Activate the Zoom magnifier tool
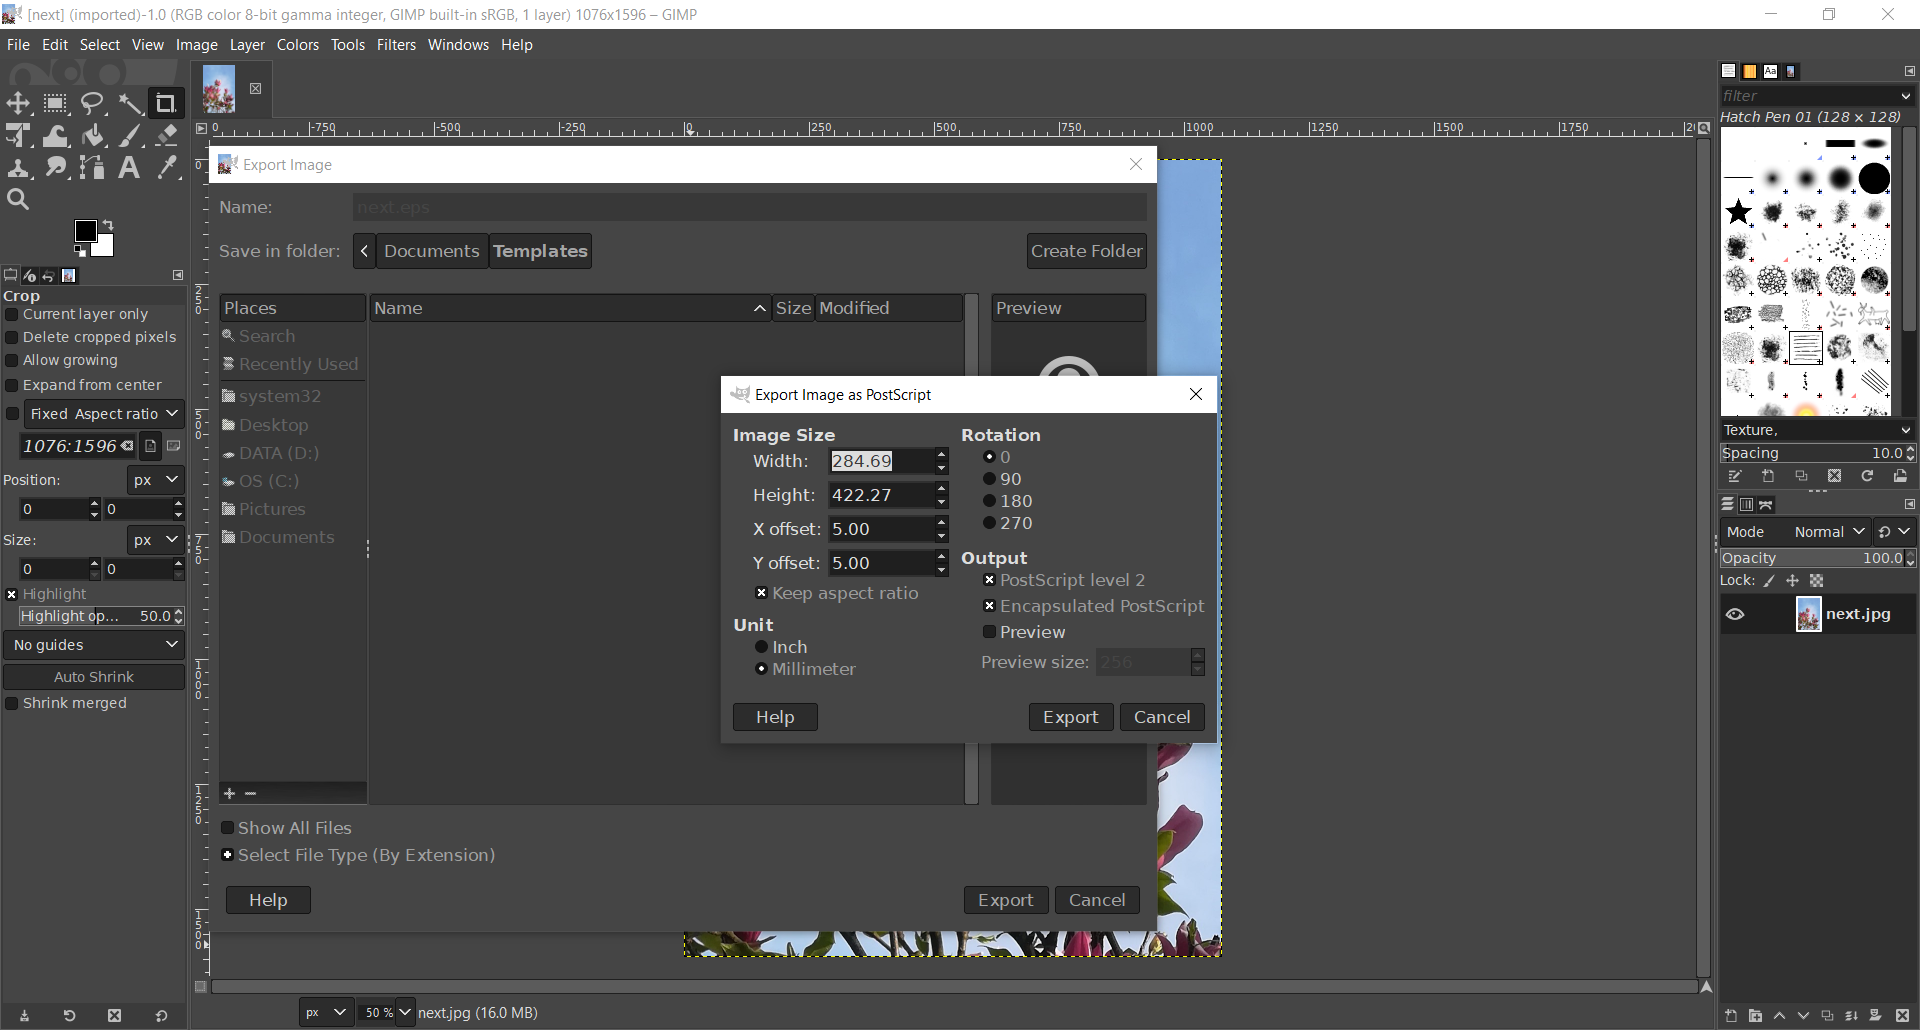The image size is (1920, 1030). coord(18,200)
